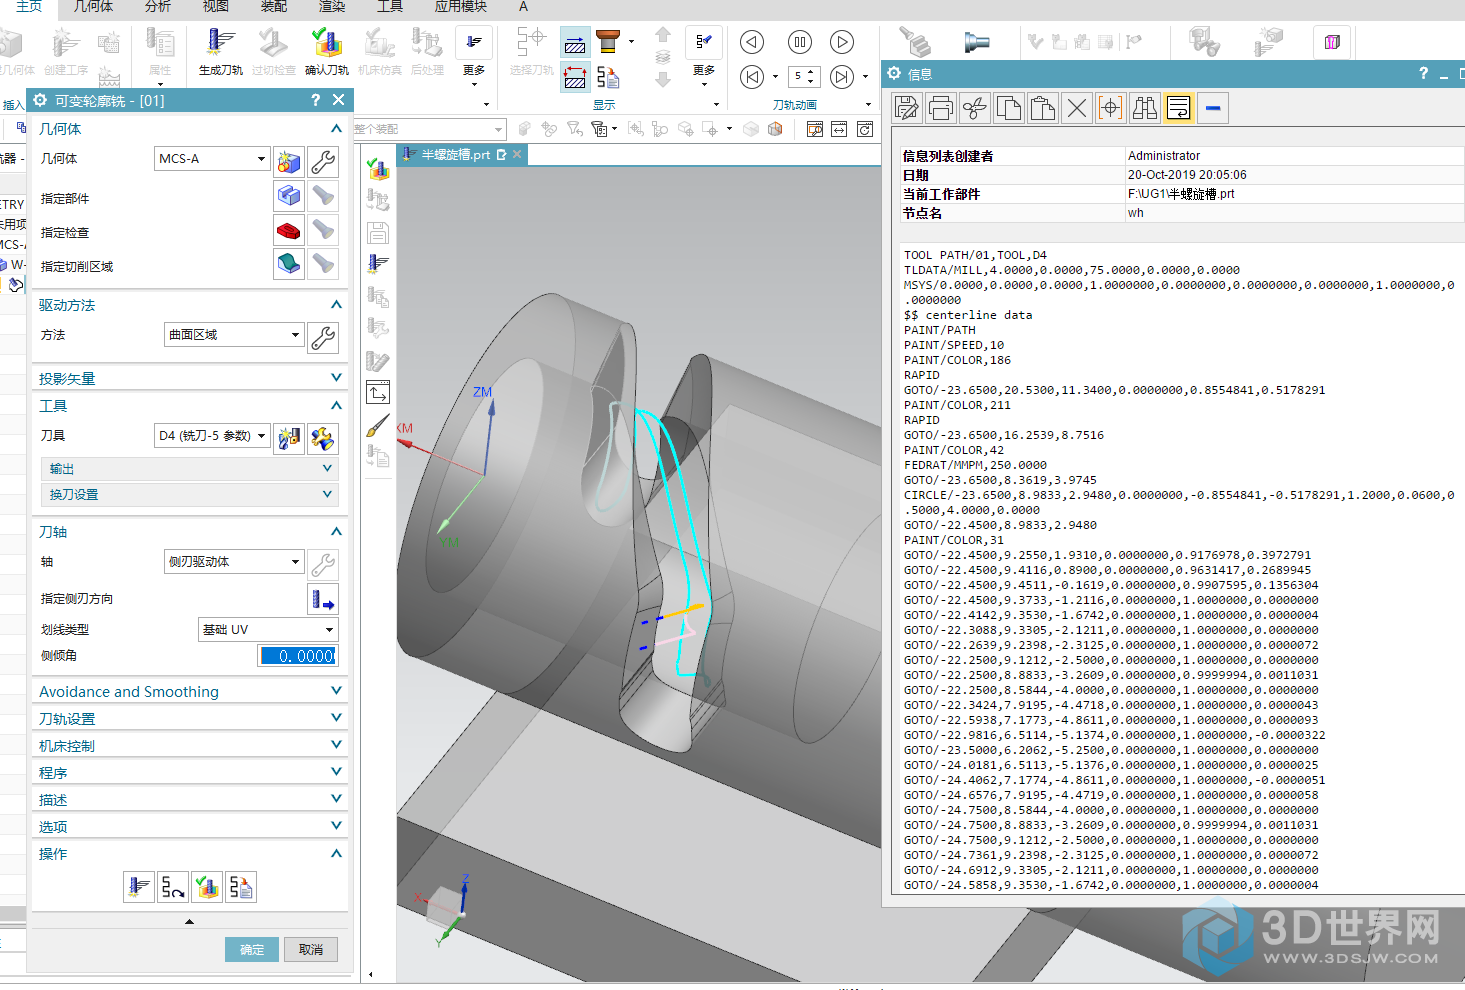Copy icon in 信息 window

point(1009,108)
